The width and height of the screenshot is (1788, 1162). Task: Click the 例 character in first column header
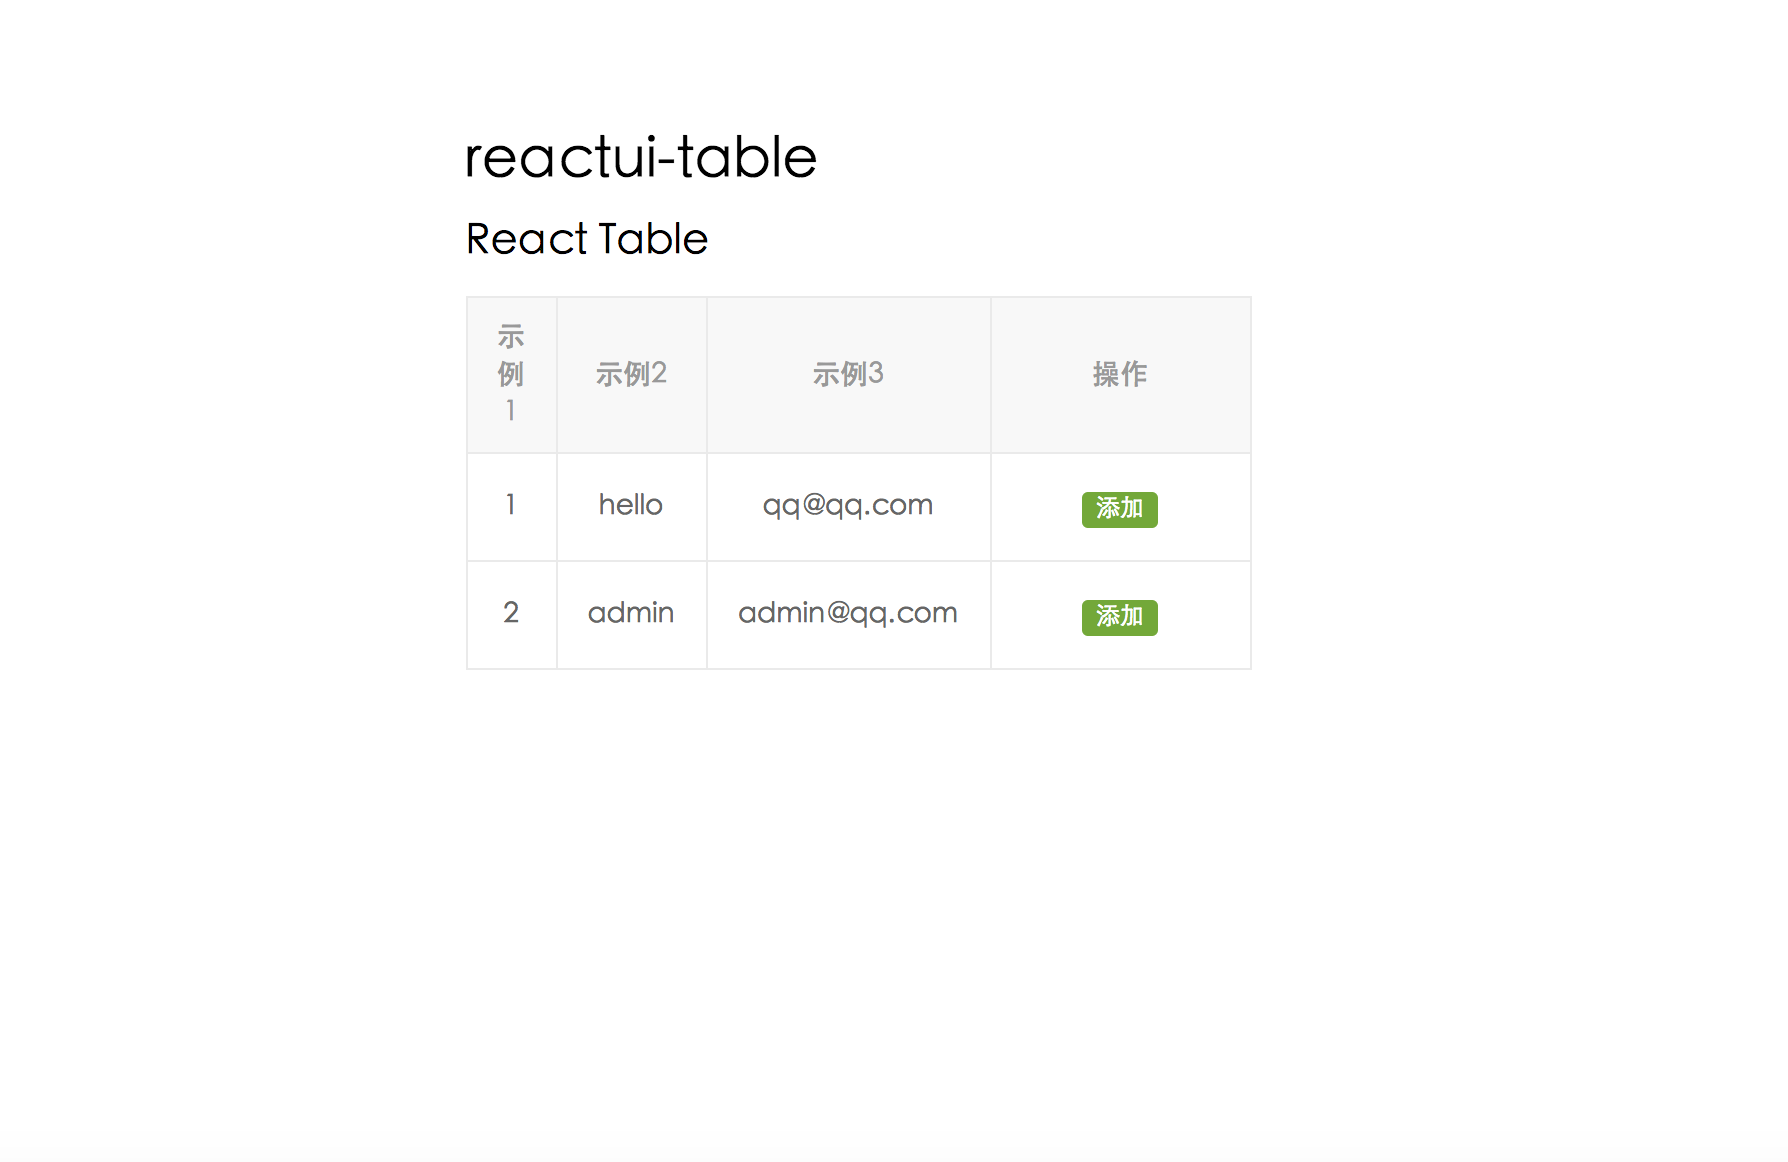(511, 374)
